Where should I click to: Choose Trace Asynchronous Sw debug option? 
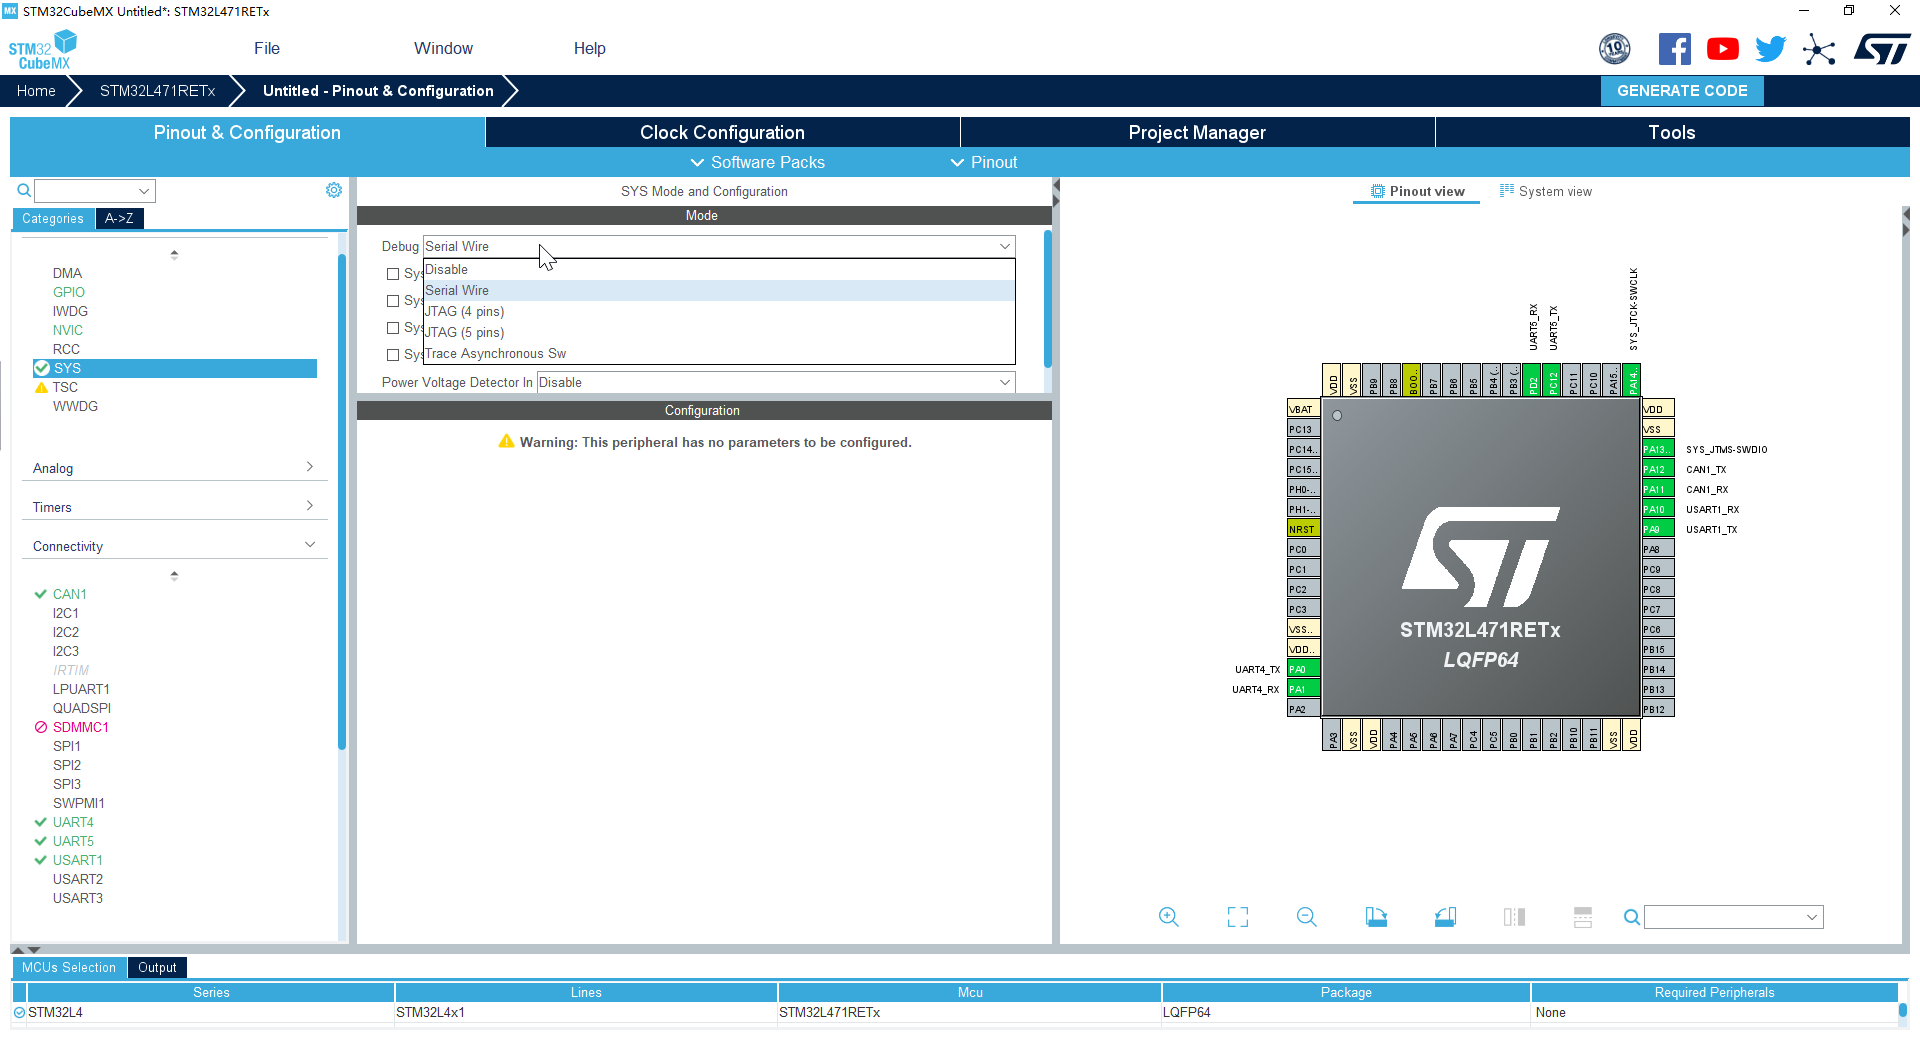click(719, 354)
